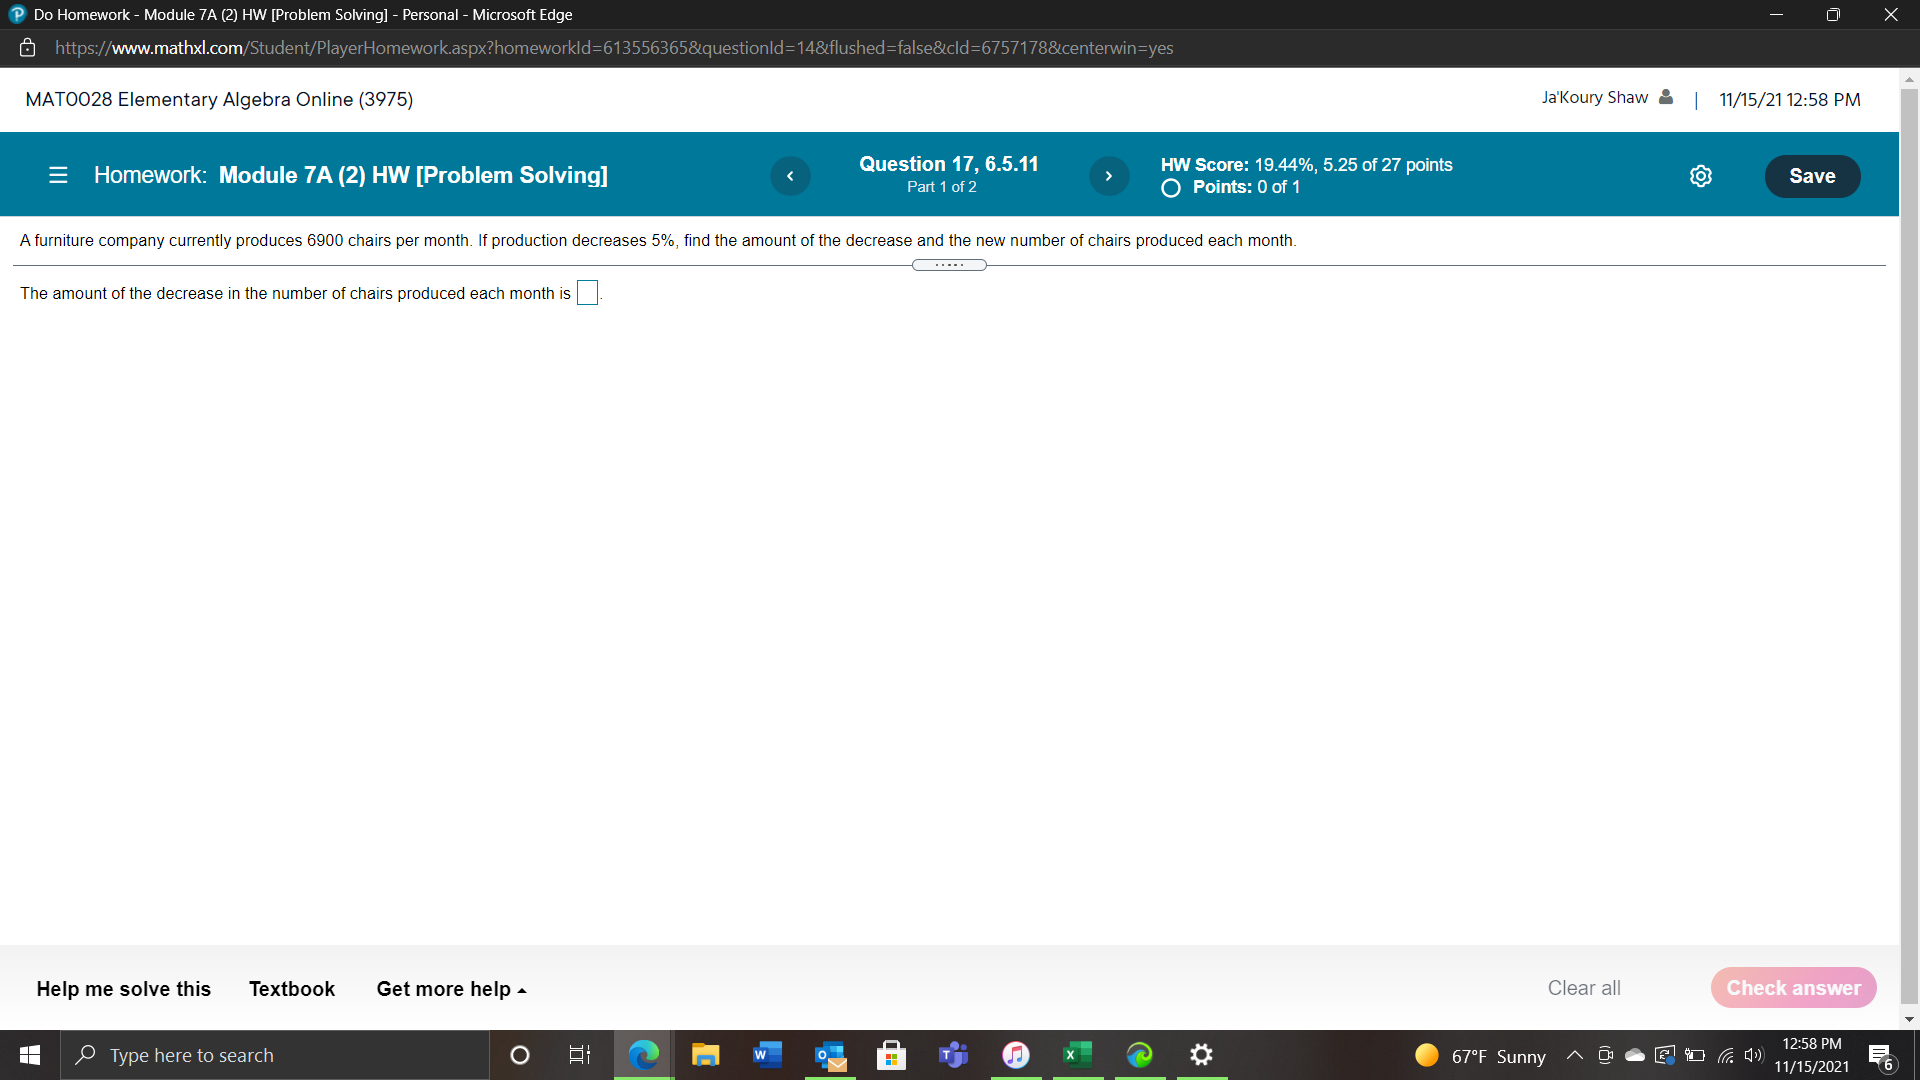Open the Textbook menu item
1920x1080 pixels.
coord(291,988)
